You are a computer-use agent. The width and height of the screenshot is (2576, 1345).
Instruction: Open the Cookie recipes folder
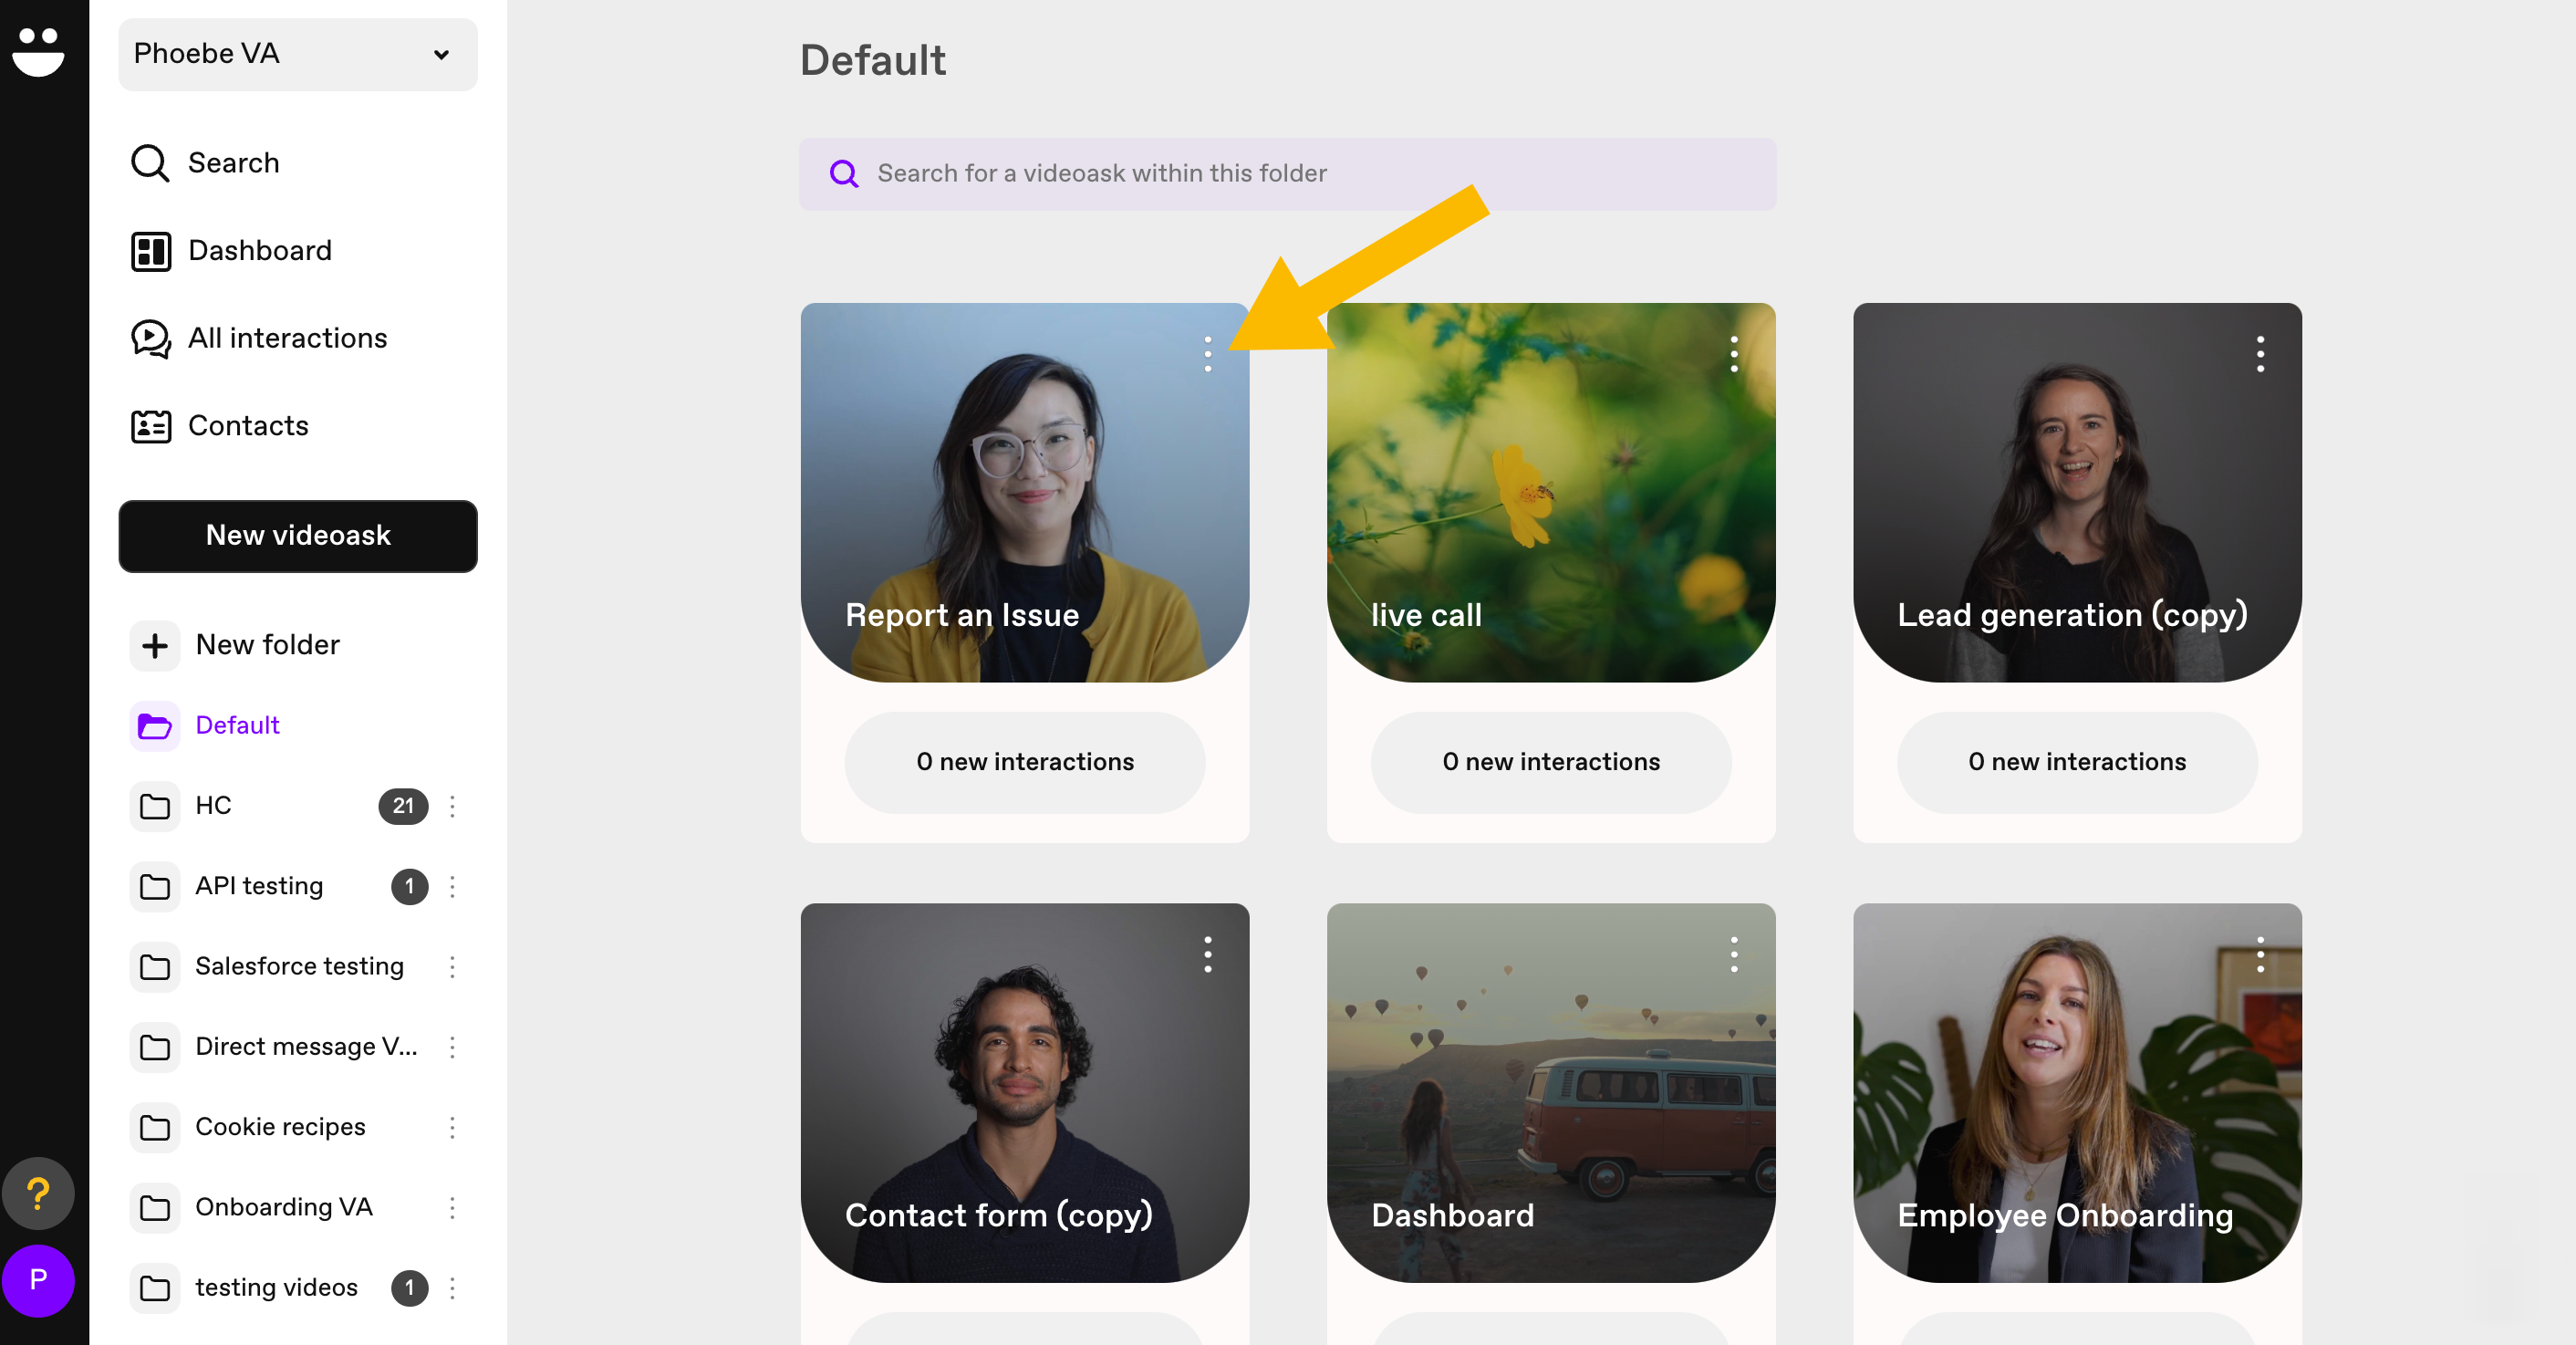point(280,1127)
